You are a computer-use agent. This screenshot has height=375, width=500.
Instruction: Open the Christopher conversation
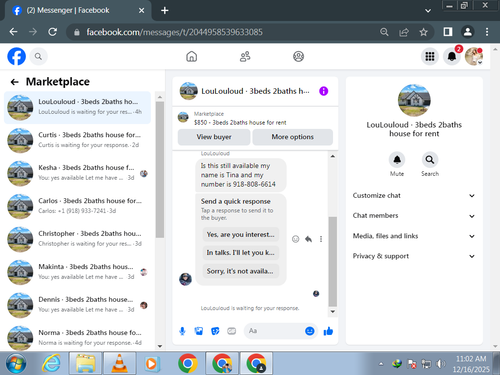[77, 239]
